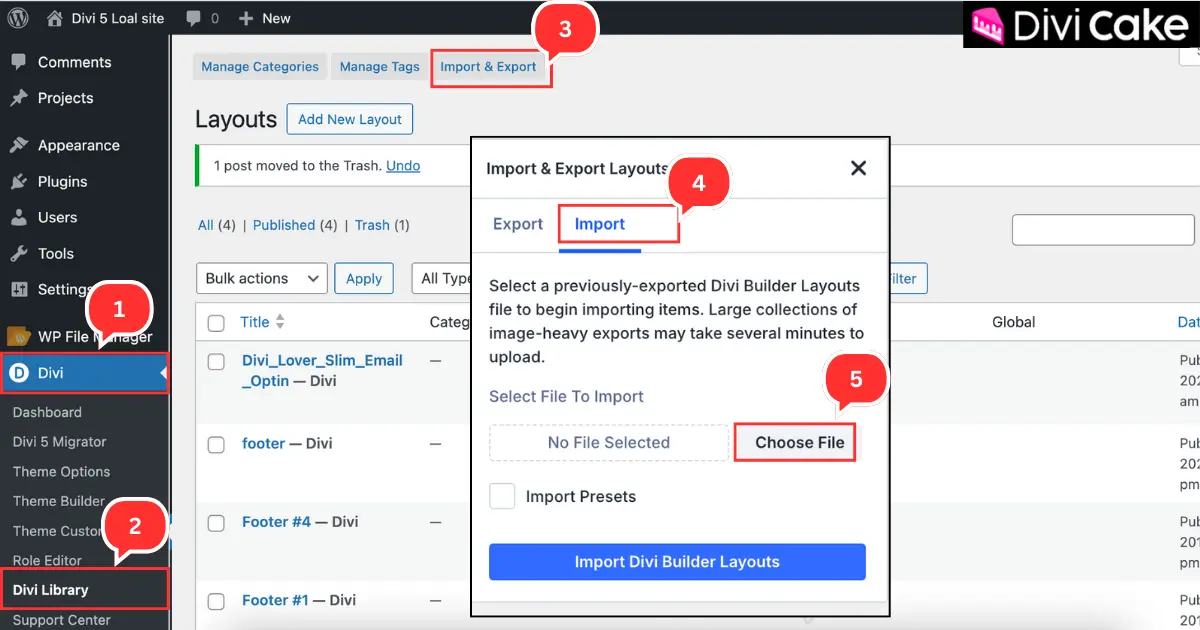Open the Footer #4 layout link
This screenshot has width=1200, height=630.
coord(277,522)
